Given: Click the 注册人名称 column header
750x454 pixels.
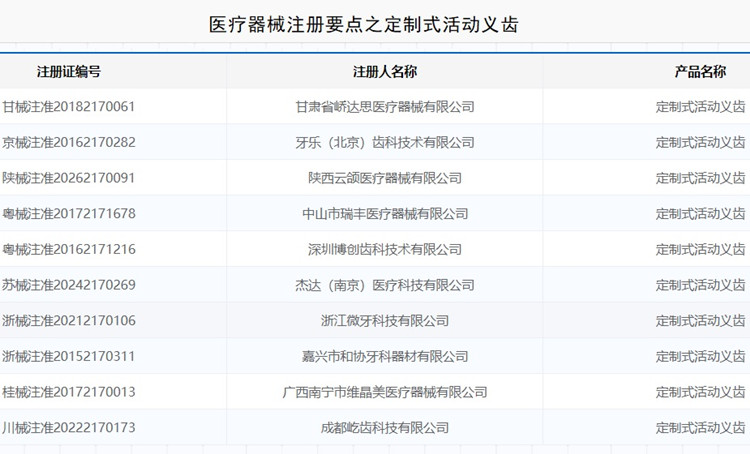Looking at the screenshot, I should [385, 72].
